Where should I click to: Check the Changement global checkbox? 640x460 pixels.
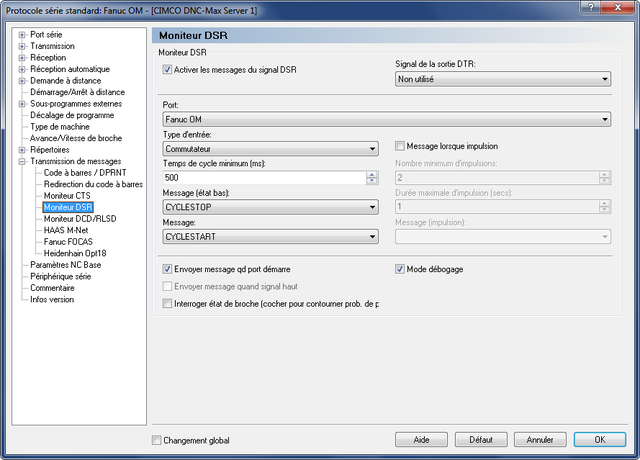pyautogui.click(x=156, y=440)
